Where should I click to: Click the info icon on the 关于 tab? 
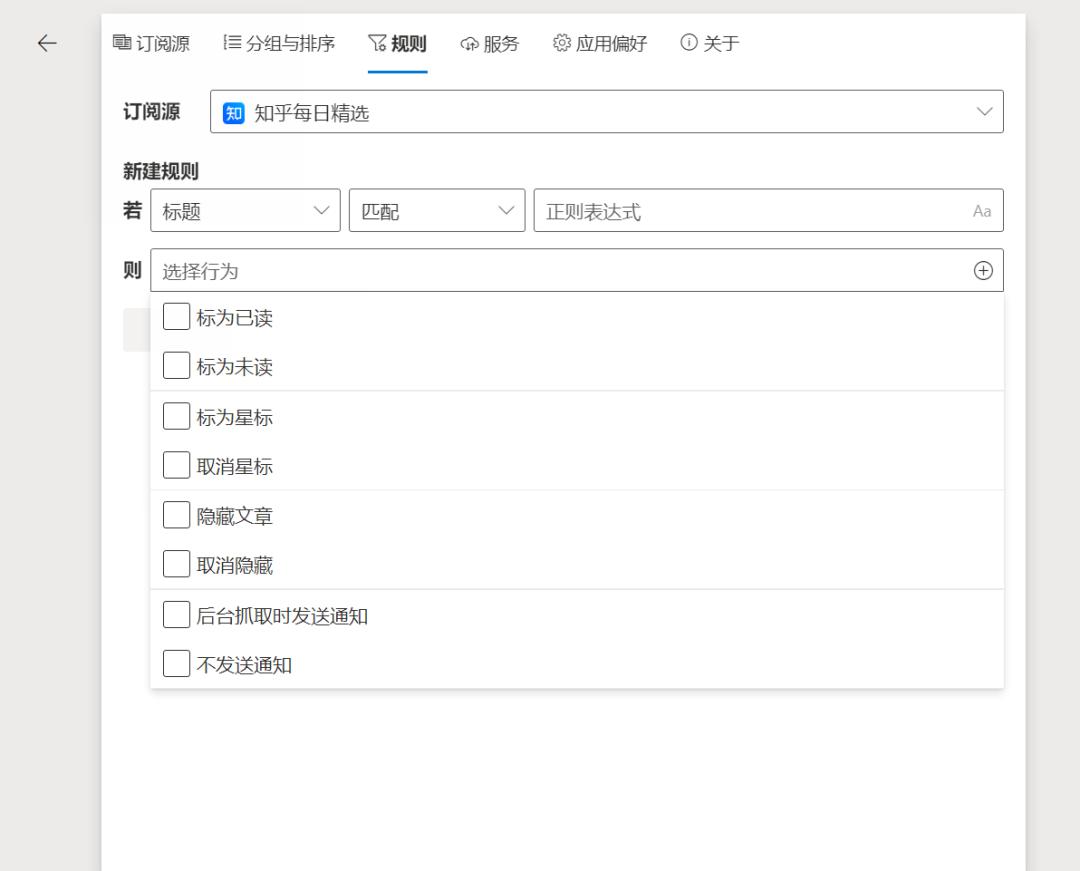point(687,43)
